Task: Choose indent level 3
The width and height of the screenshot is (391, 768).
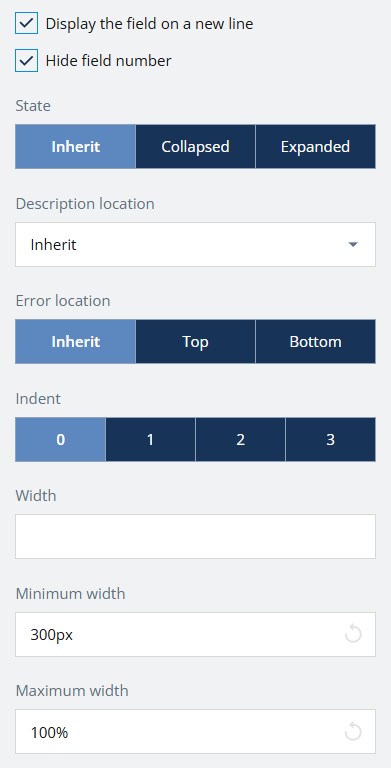Action: coord(331,439)
